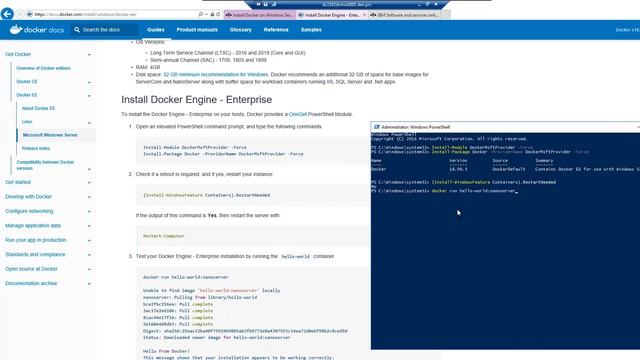This screenshot has height=360, width=640.
Task: Click the docs search magnifier icon
Action: point(77,30)
